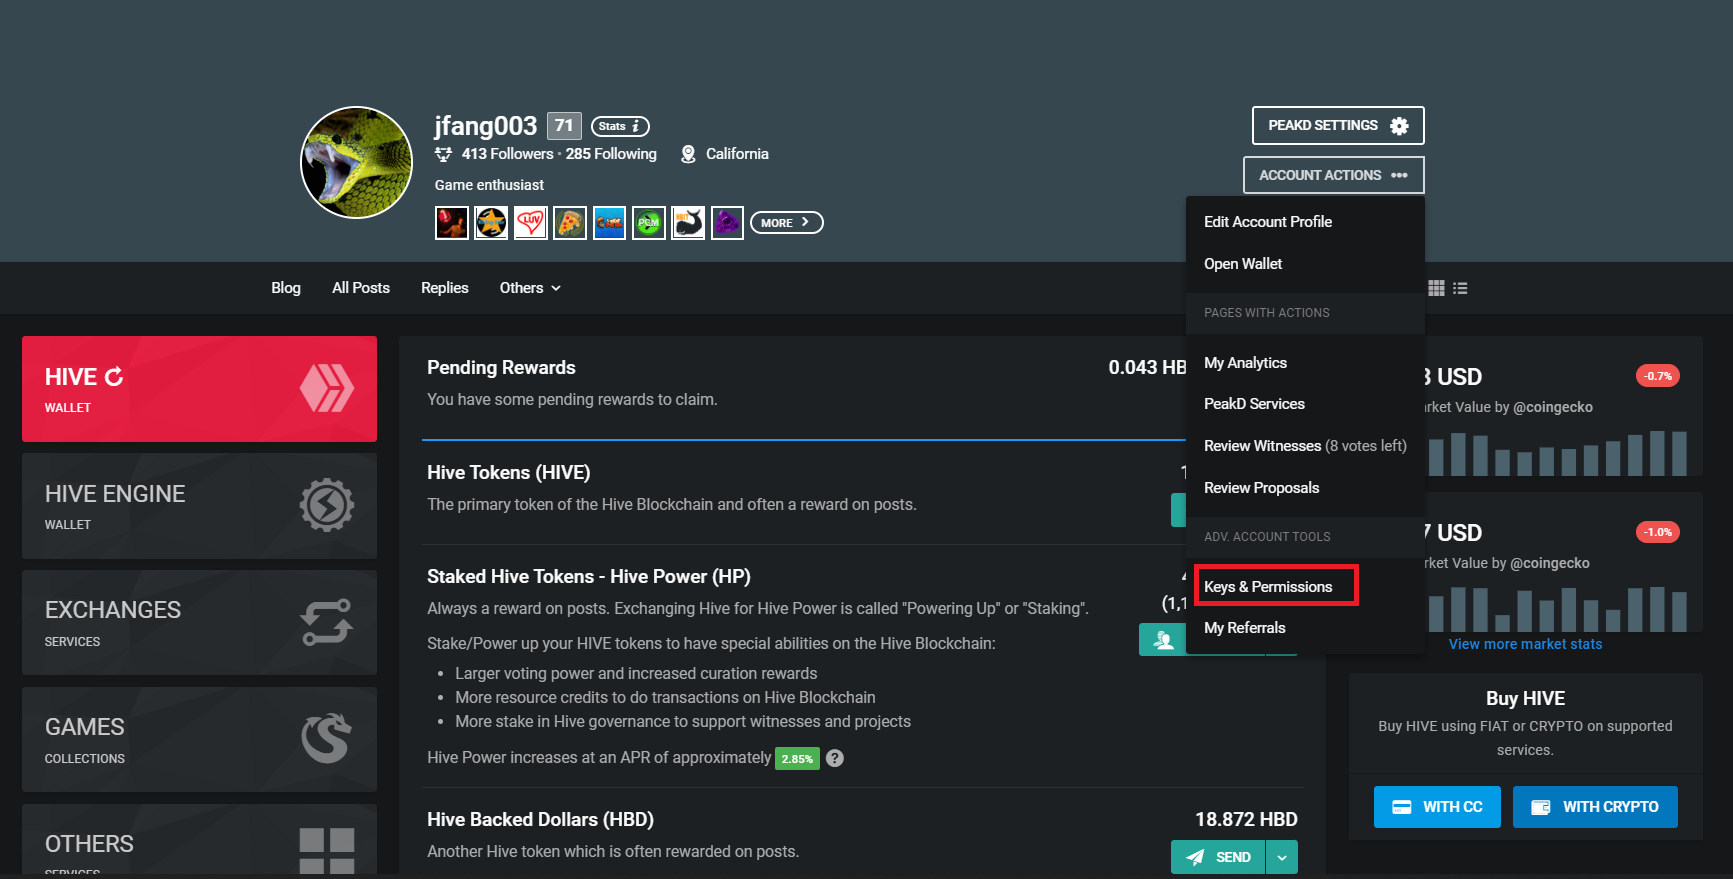Viewport: 1733px width, 879px height.
Task: Click the -1.0% price change badge
Action: [x=1658, y=532]
